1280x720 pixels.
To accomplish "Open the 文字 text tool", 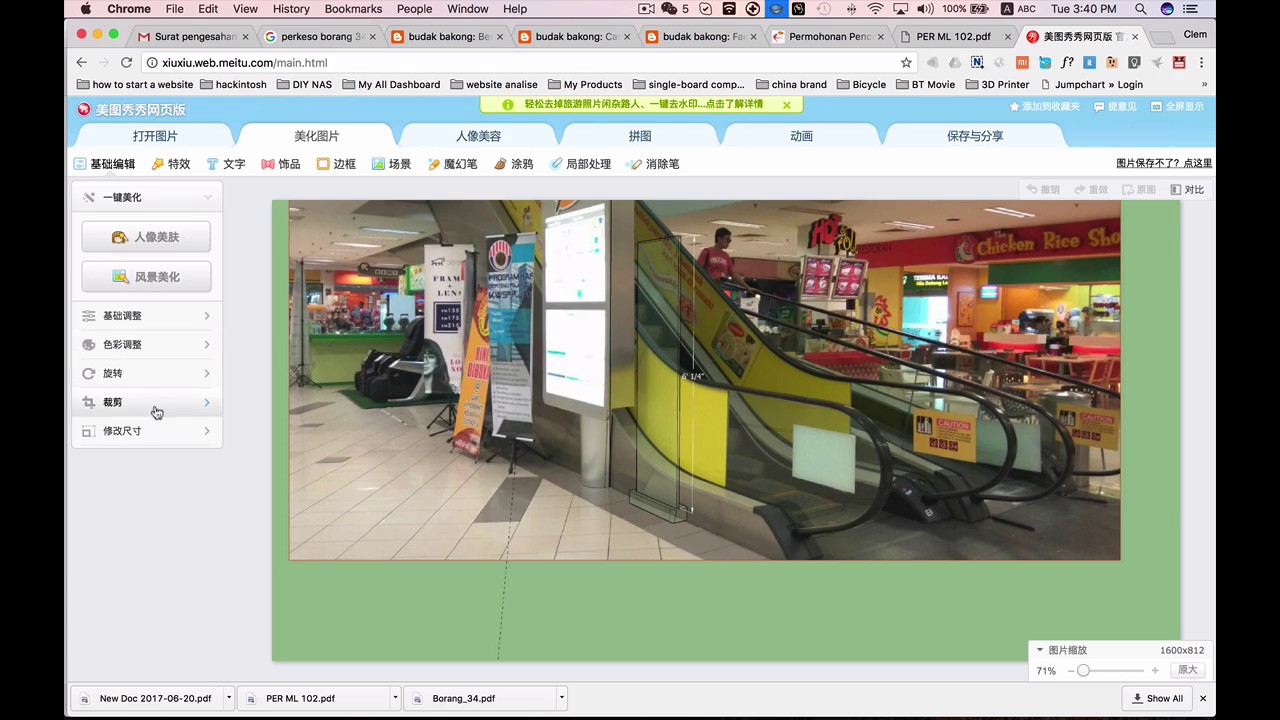I will pyautogui.click(x=225, y=164).
